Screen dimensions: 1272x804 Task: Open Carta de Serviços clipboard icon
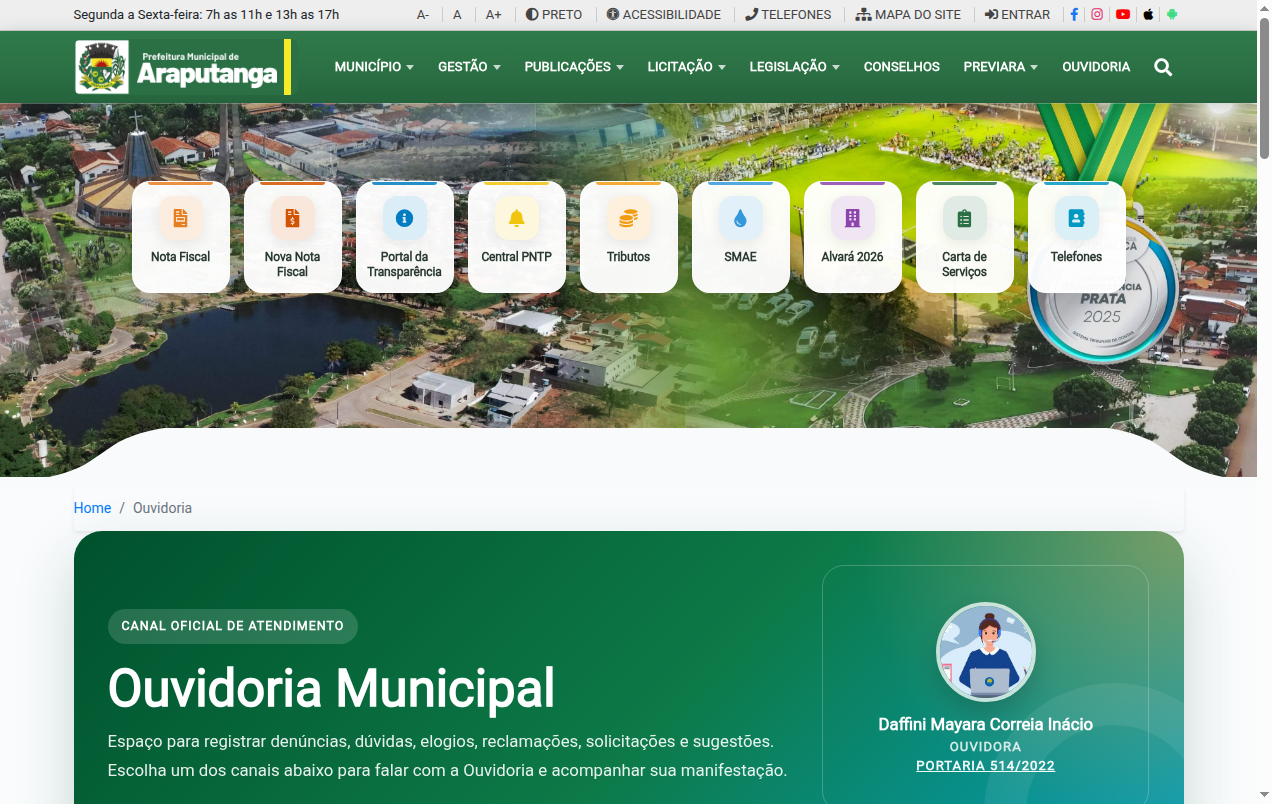tap(965, 217)
